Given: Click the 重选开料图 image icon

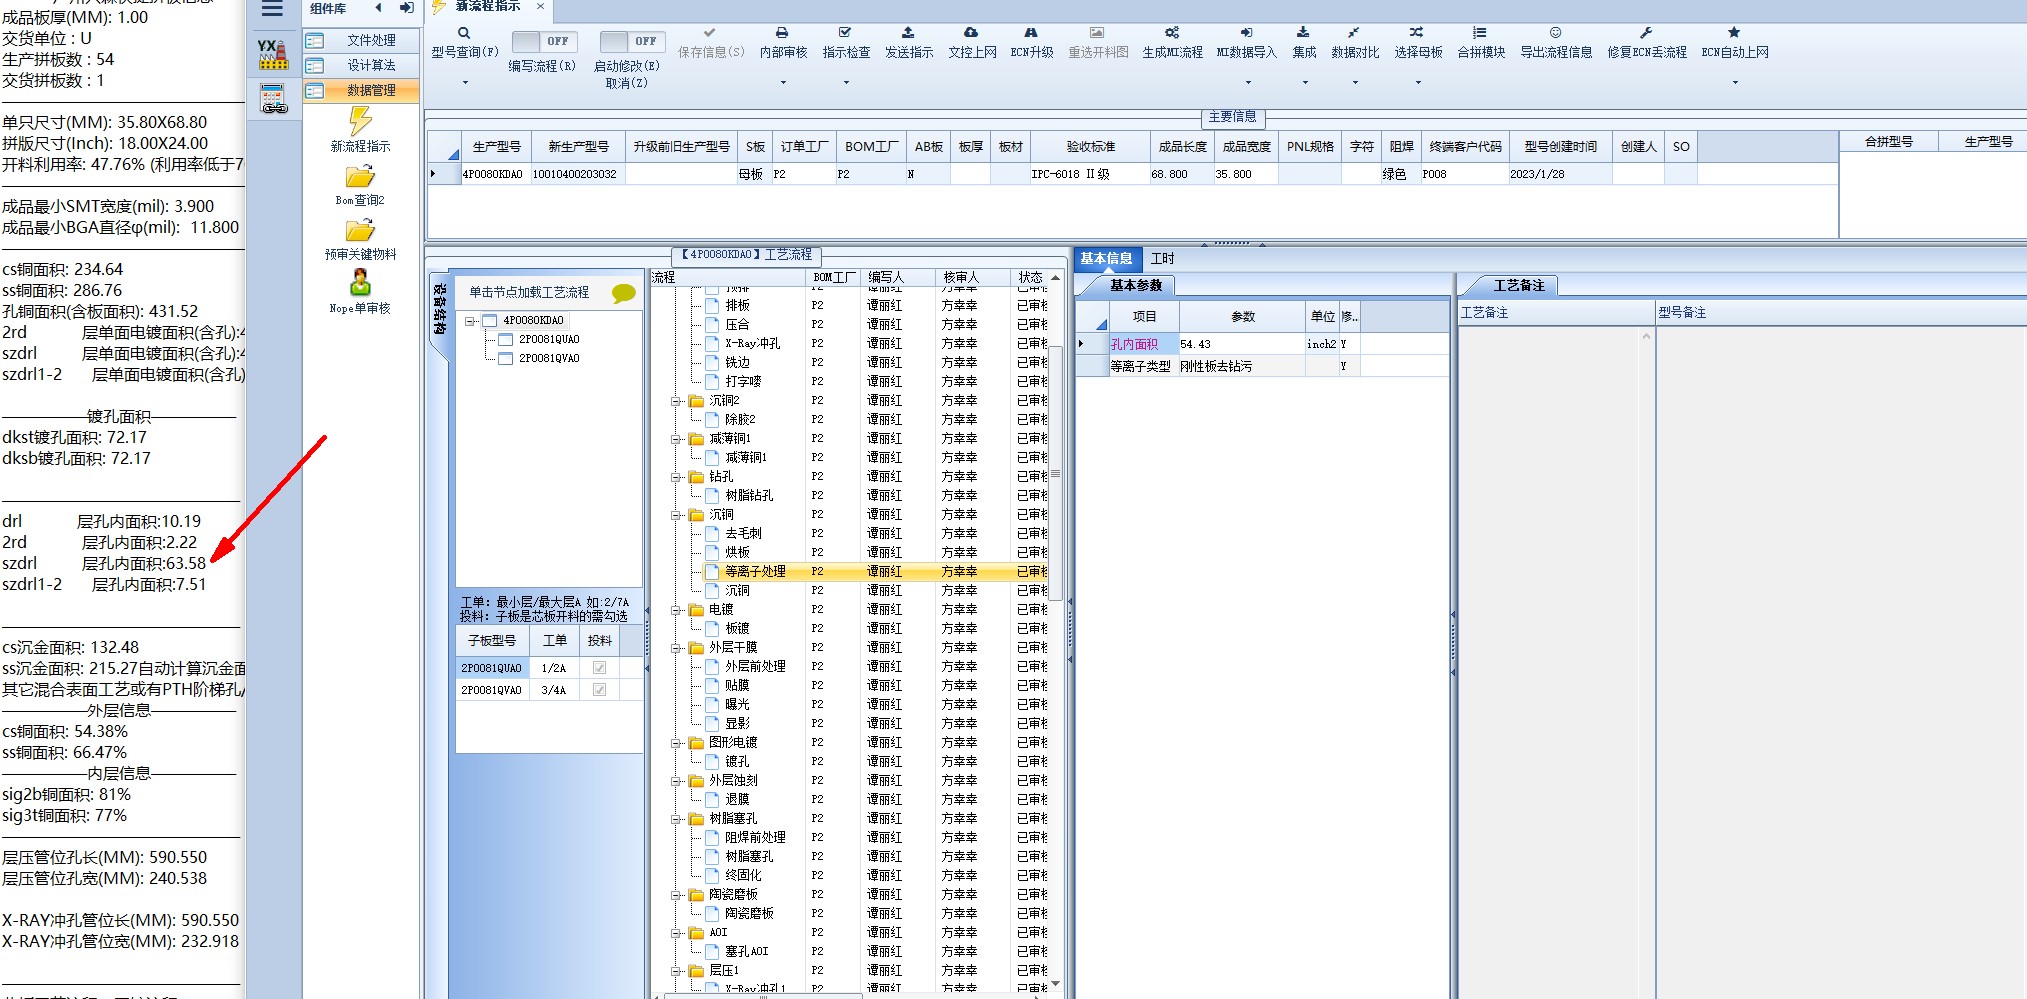Looking at the screenshot, I should point(1097,33).
